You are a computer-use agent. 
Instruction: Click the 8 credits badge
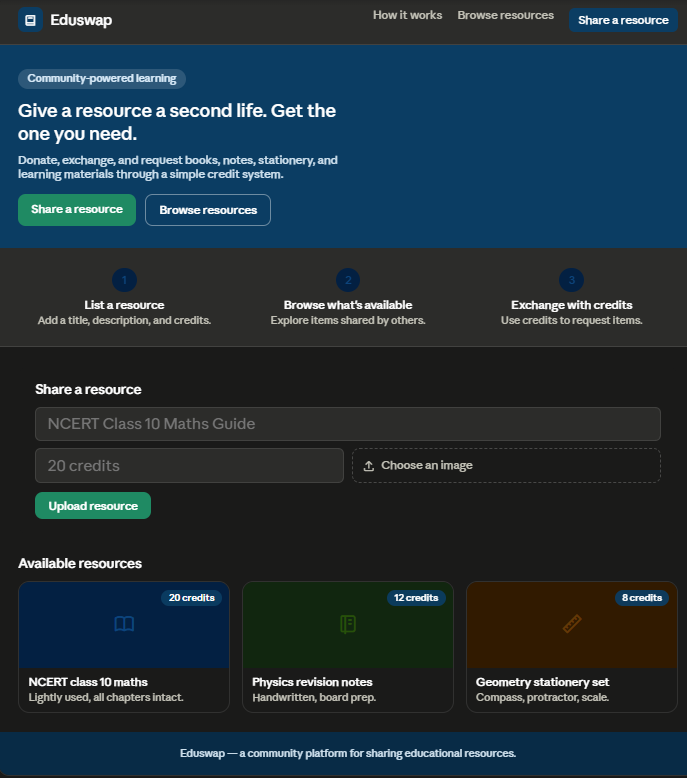point(642,598)
